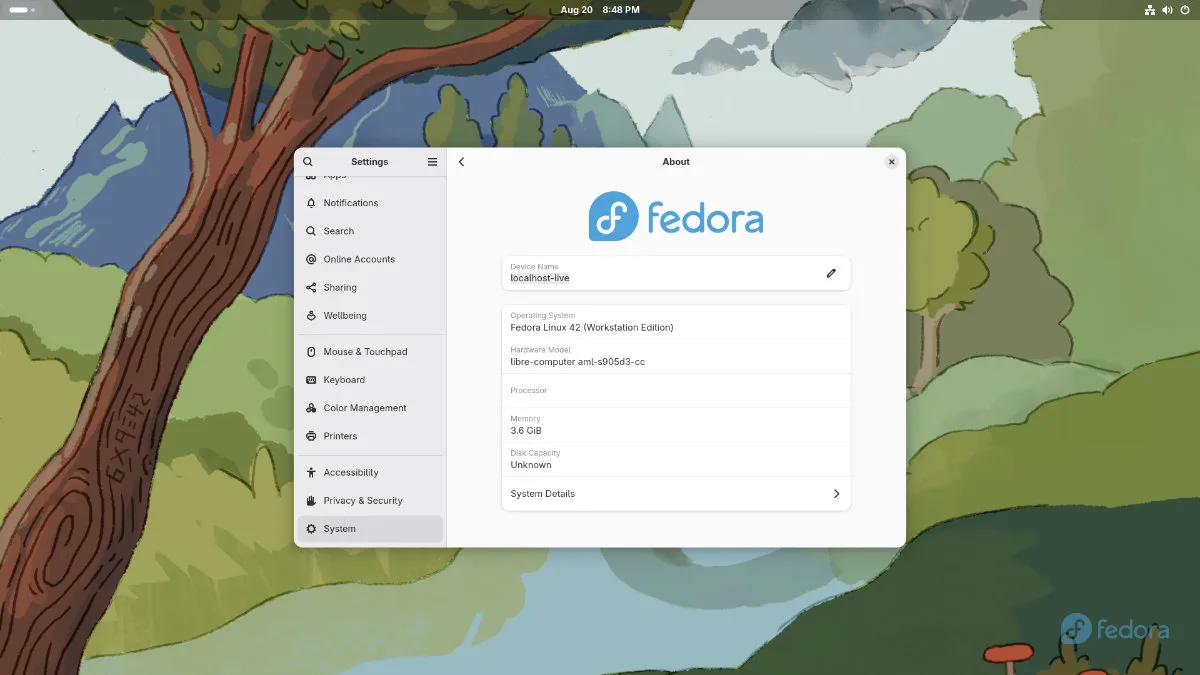Click the search icon in Settings header
This screenshot has height=675, width=1200.
[308, 162]
